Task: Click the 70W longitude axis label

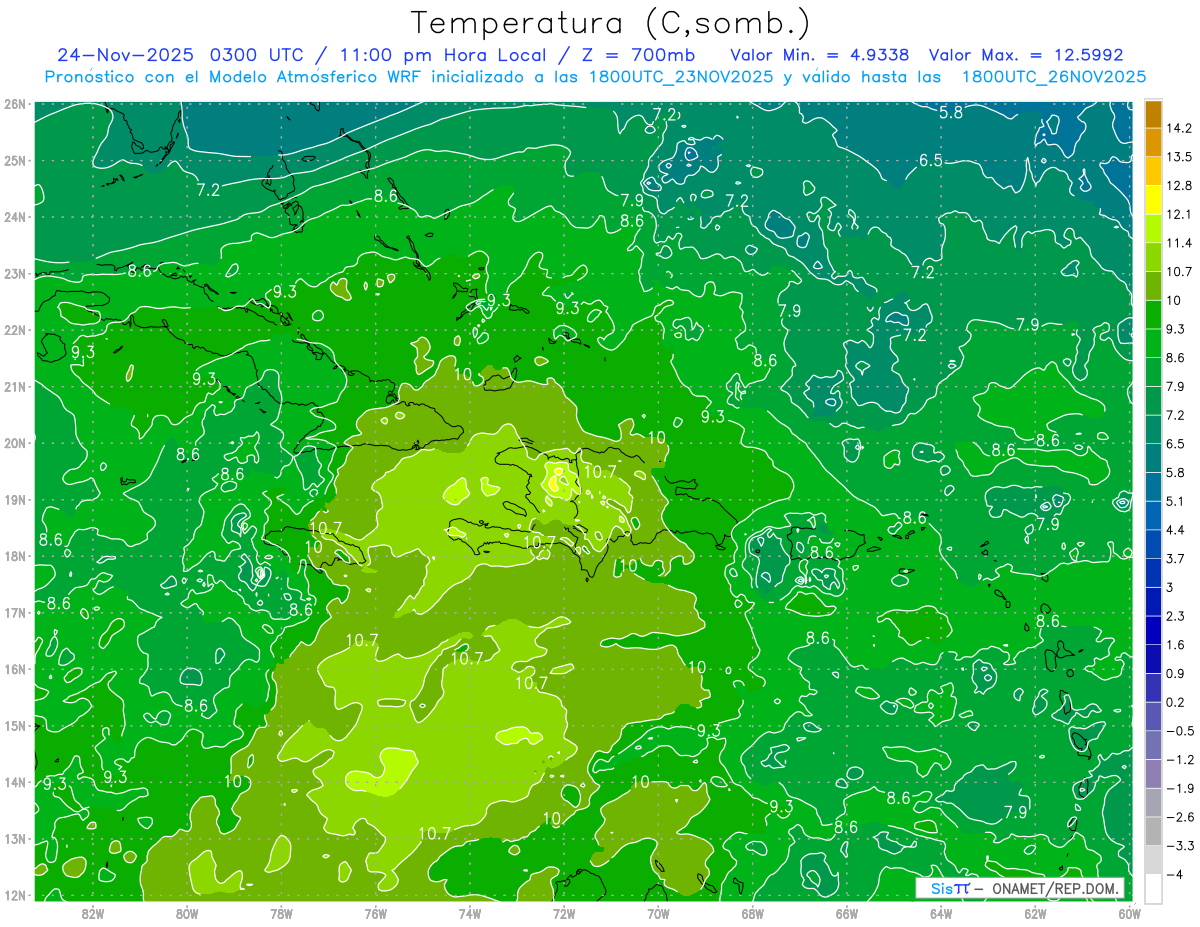Action: [658, 913]
